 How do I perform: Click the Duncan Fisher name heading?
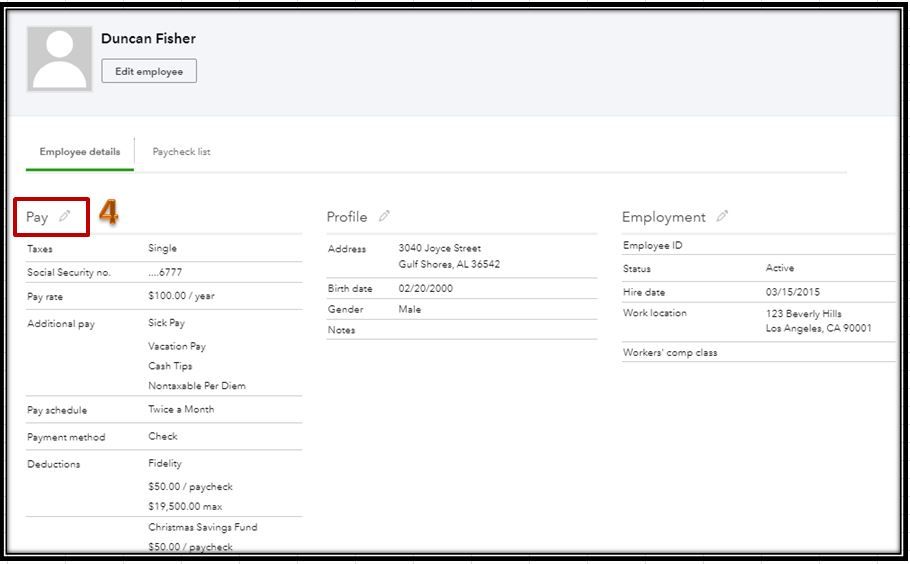click(149, 38)
